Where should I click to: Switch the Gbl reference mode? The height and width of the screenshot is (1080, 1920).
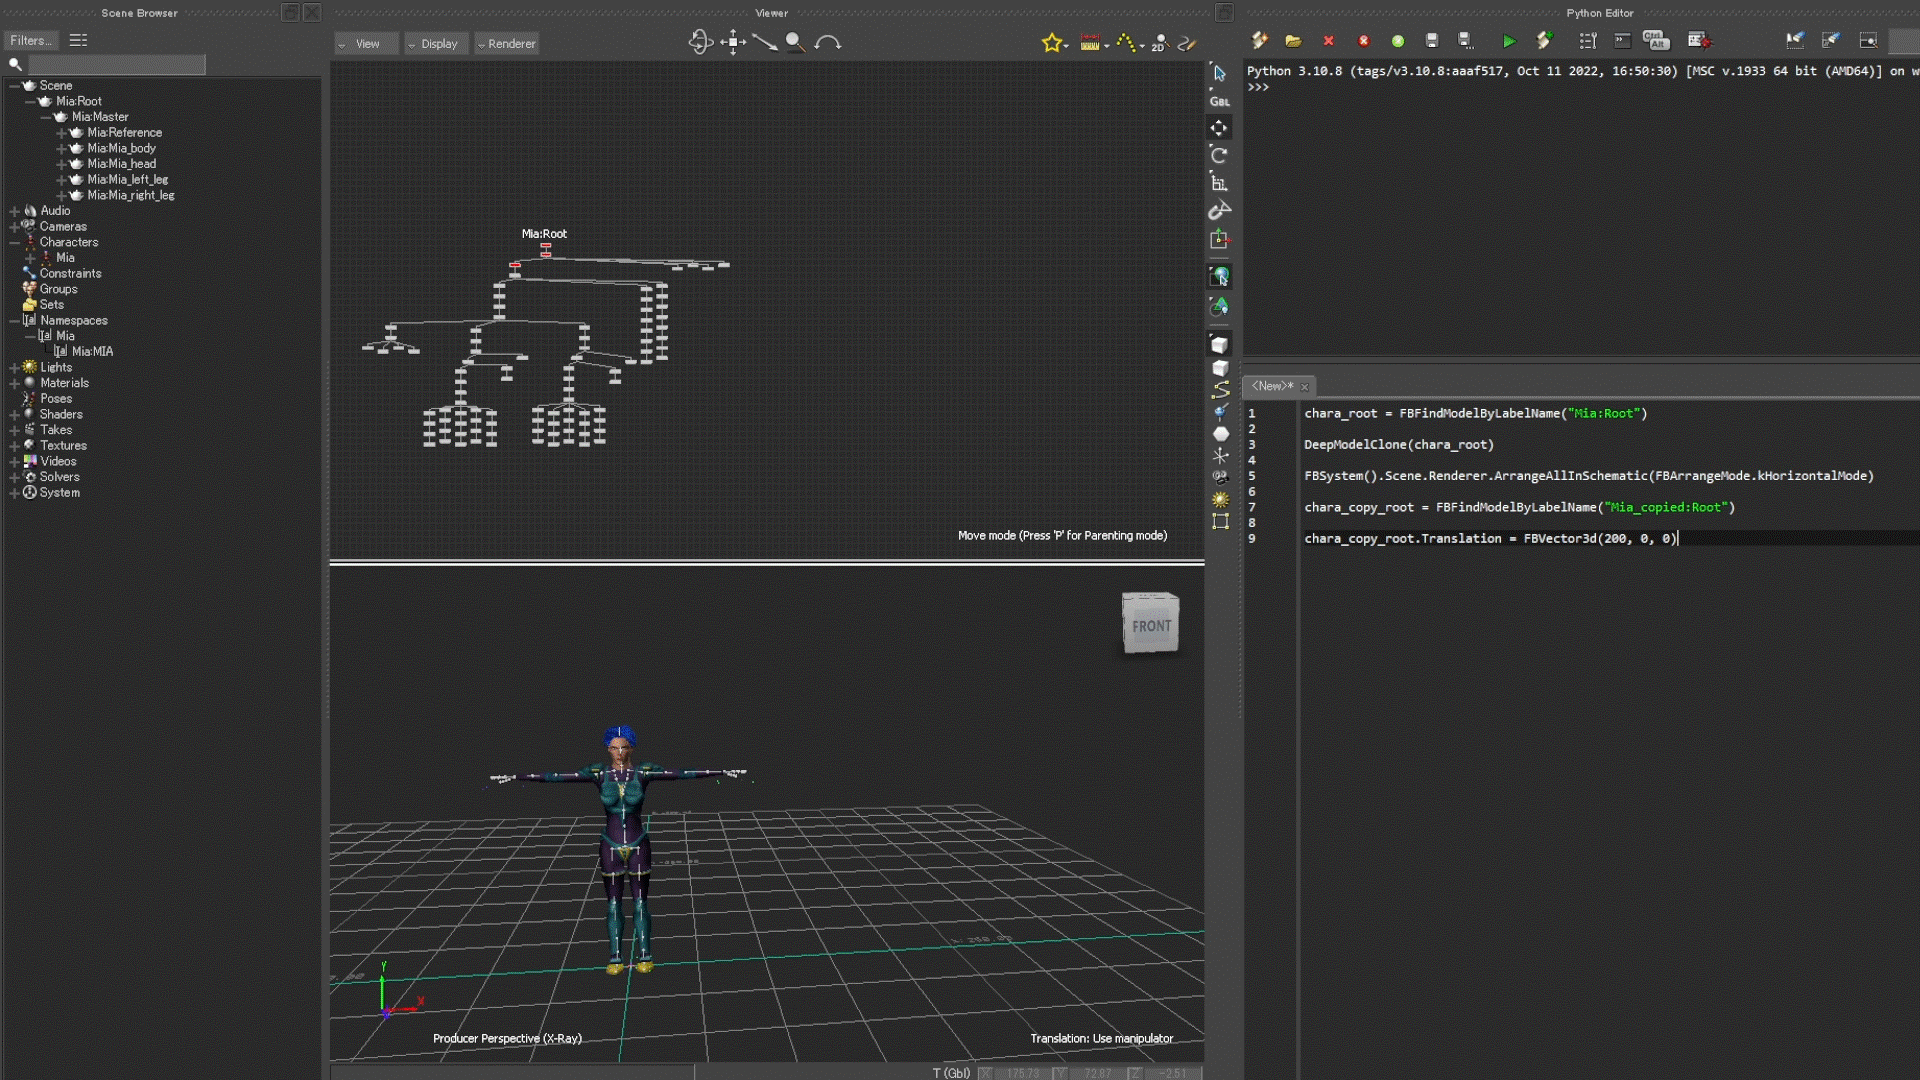1220,101
